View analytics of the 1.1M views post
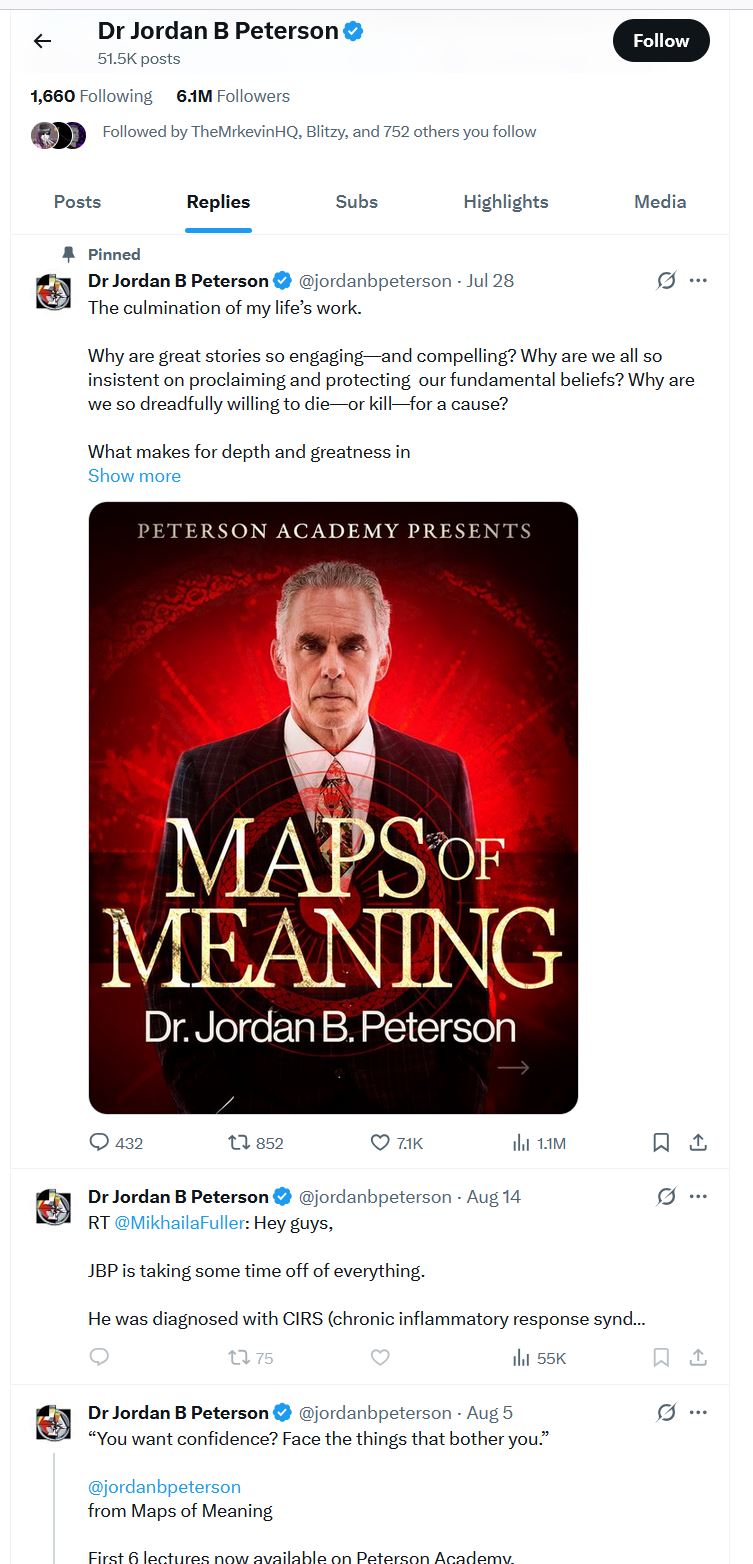Image resolution: width=753 pixels, height=1564 pixels. pos(521,1142)
